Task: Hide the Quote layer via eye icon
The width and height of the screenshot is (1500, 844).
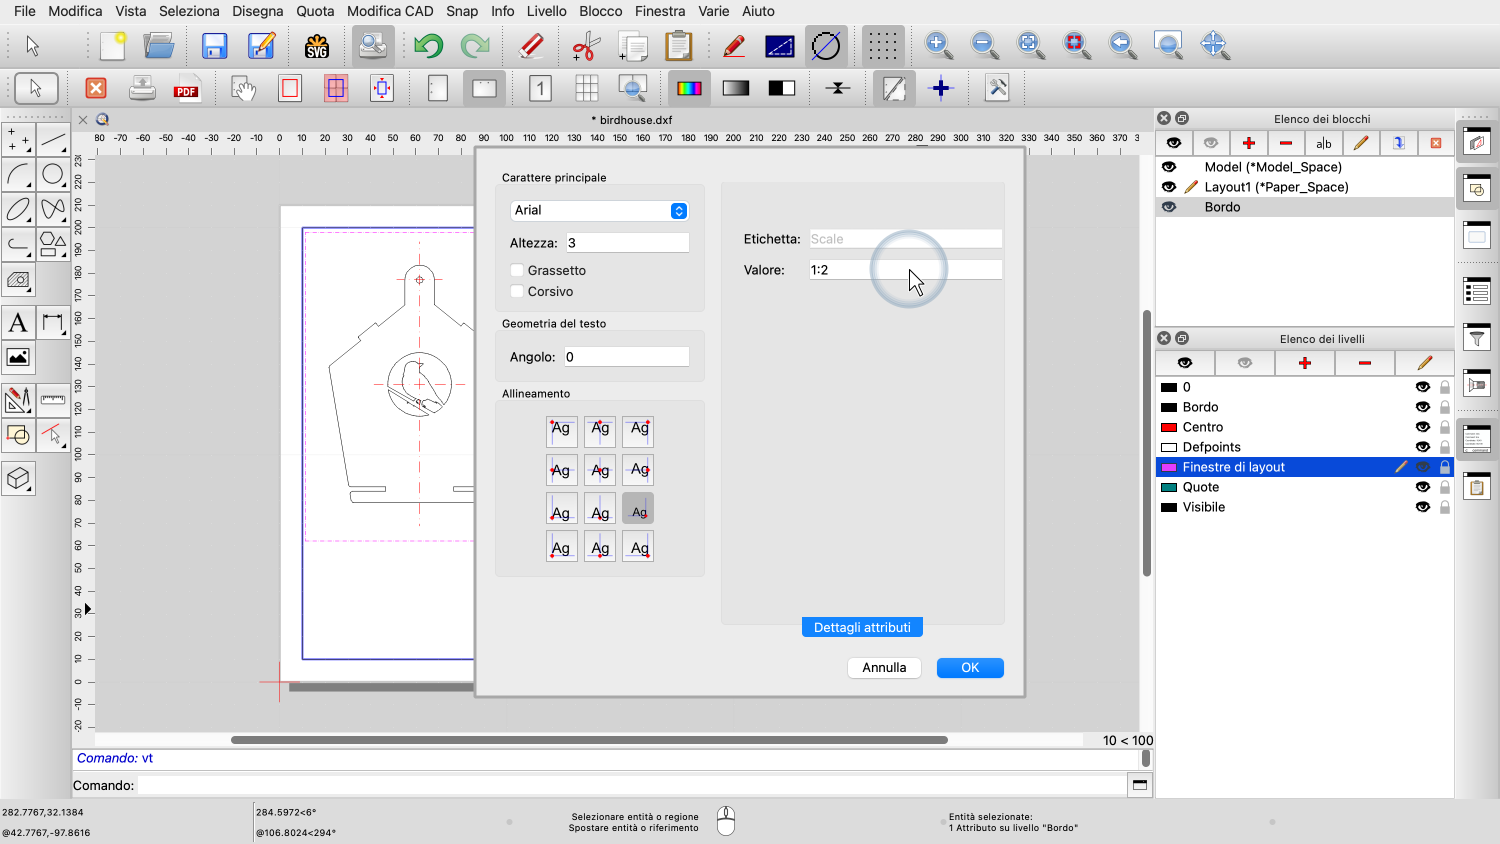Action: (x=1422, y=487)
